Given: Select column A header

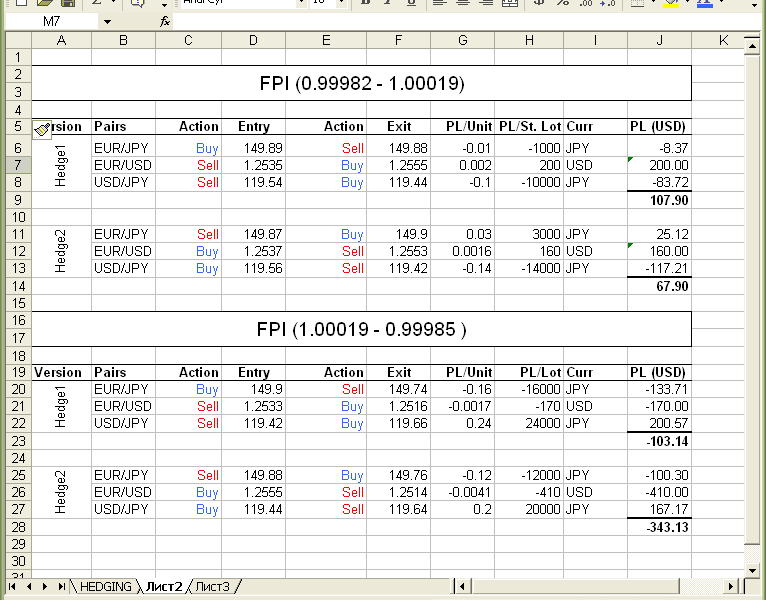Looking at the screenshot, I should pos(62,41).
